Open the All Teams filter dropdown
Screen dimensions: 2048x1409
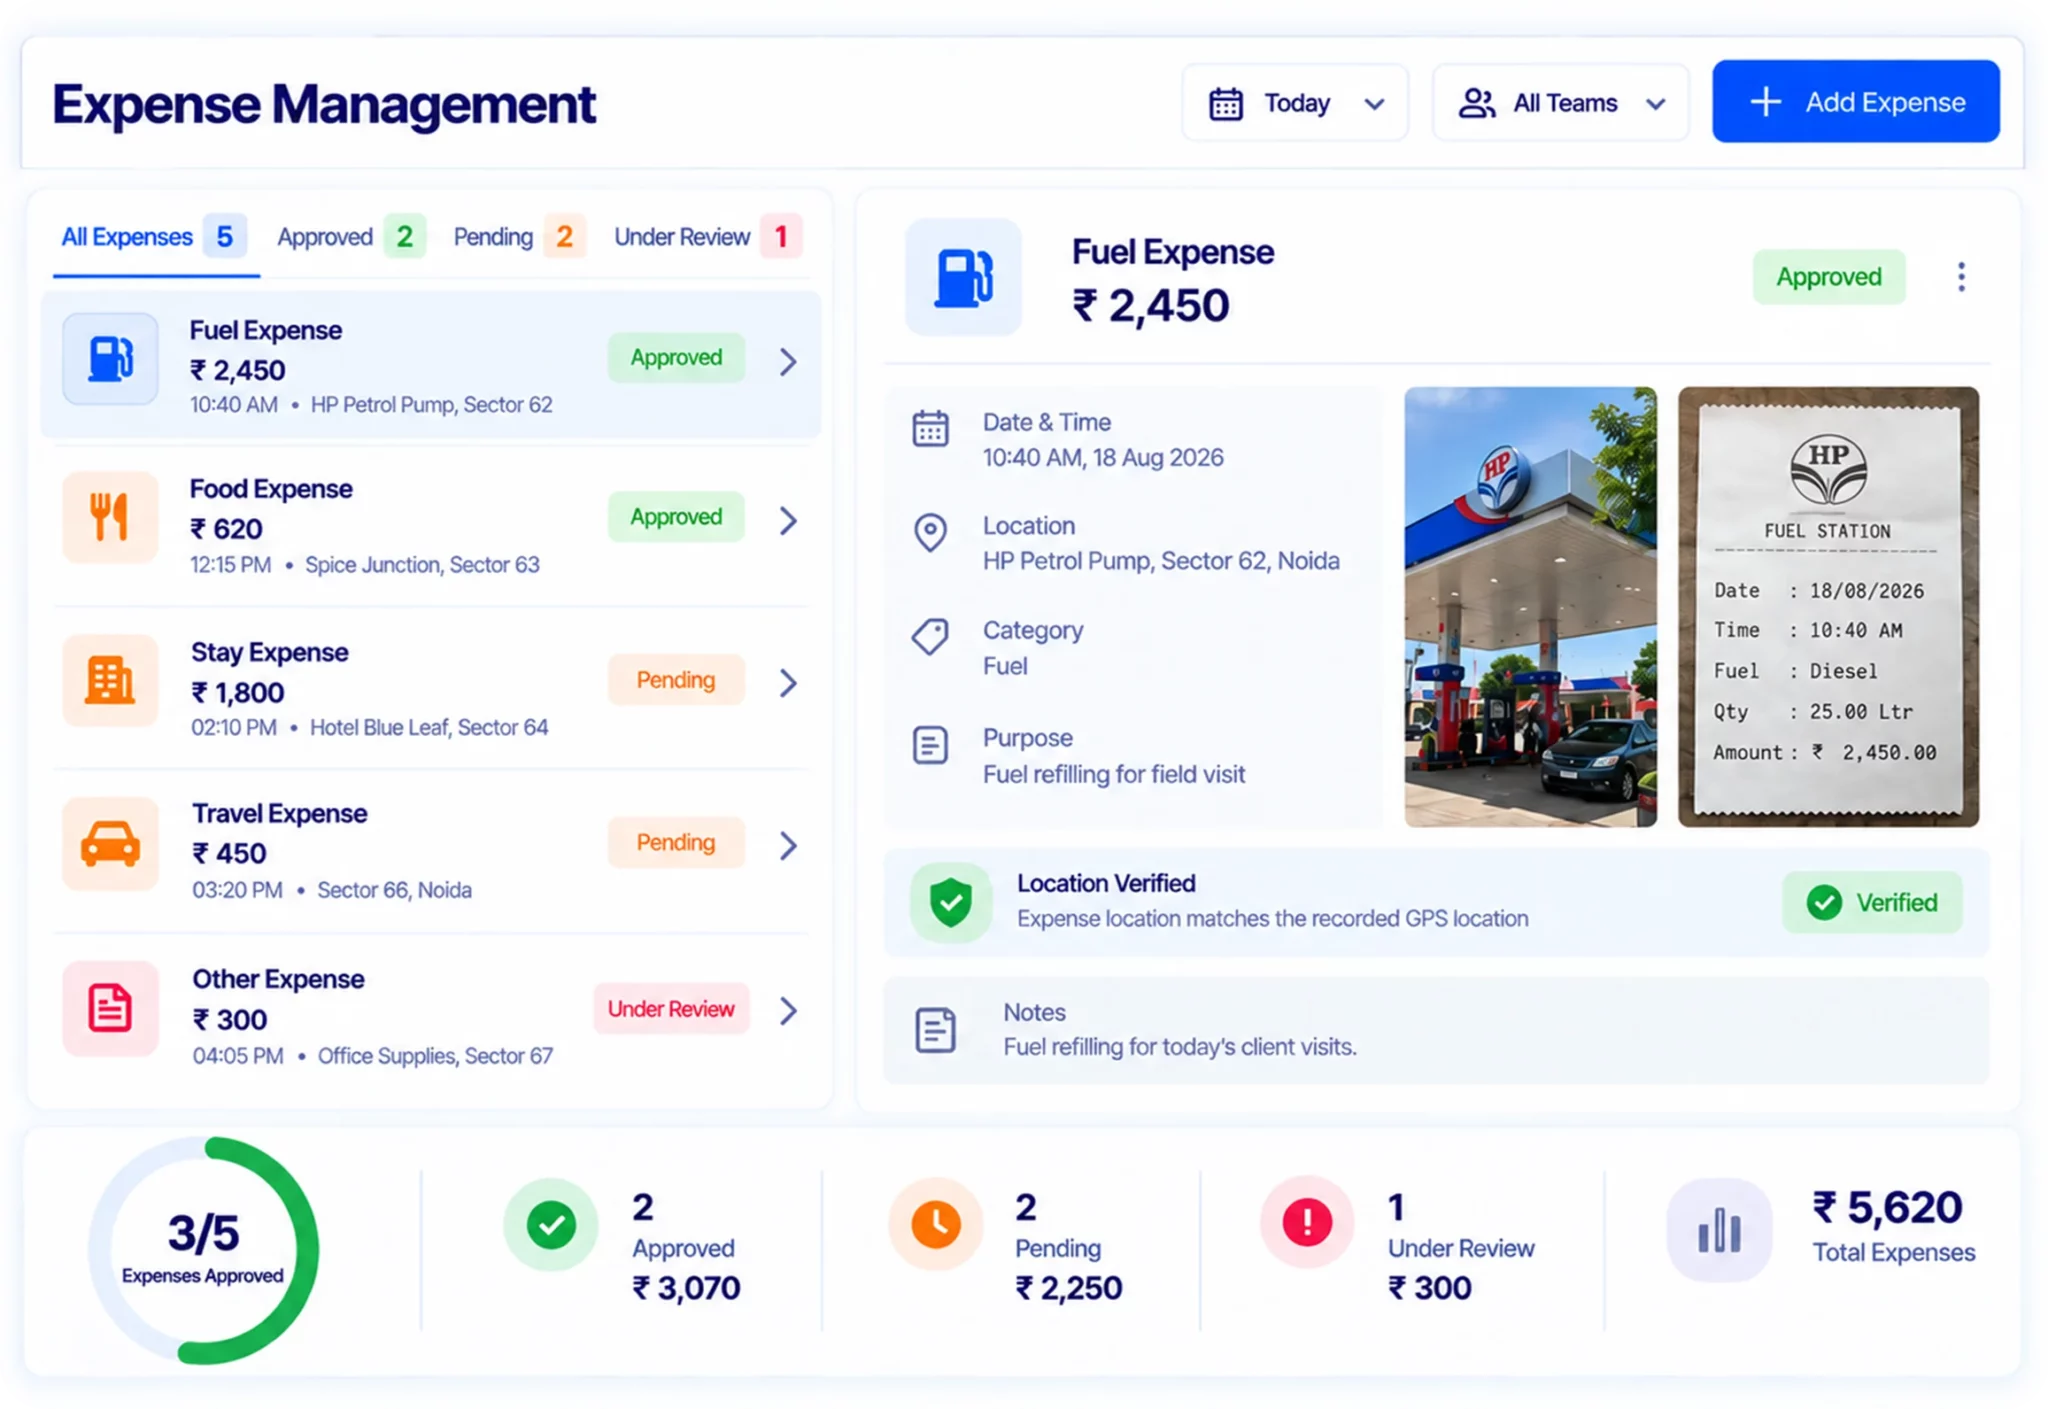pos(1561,103)
